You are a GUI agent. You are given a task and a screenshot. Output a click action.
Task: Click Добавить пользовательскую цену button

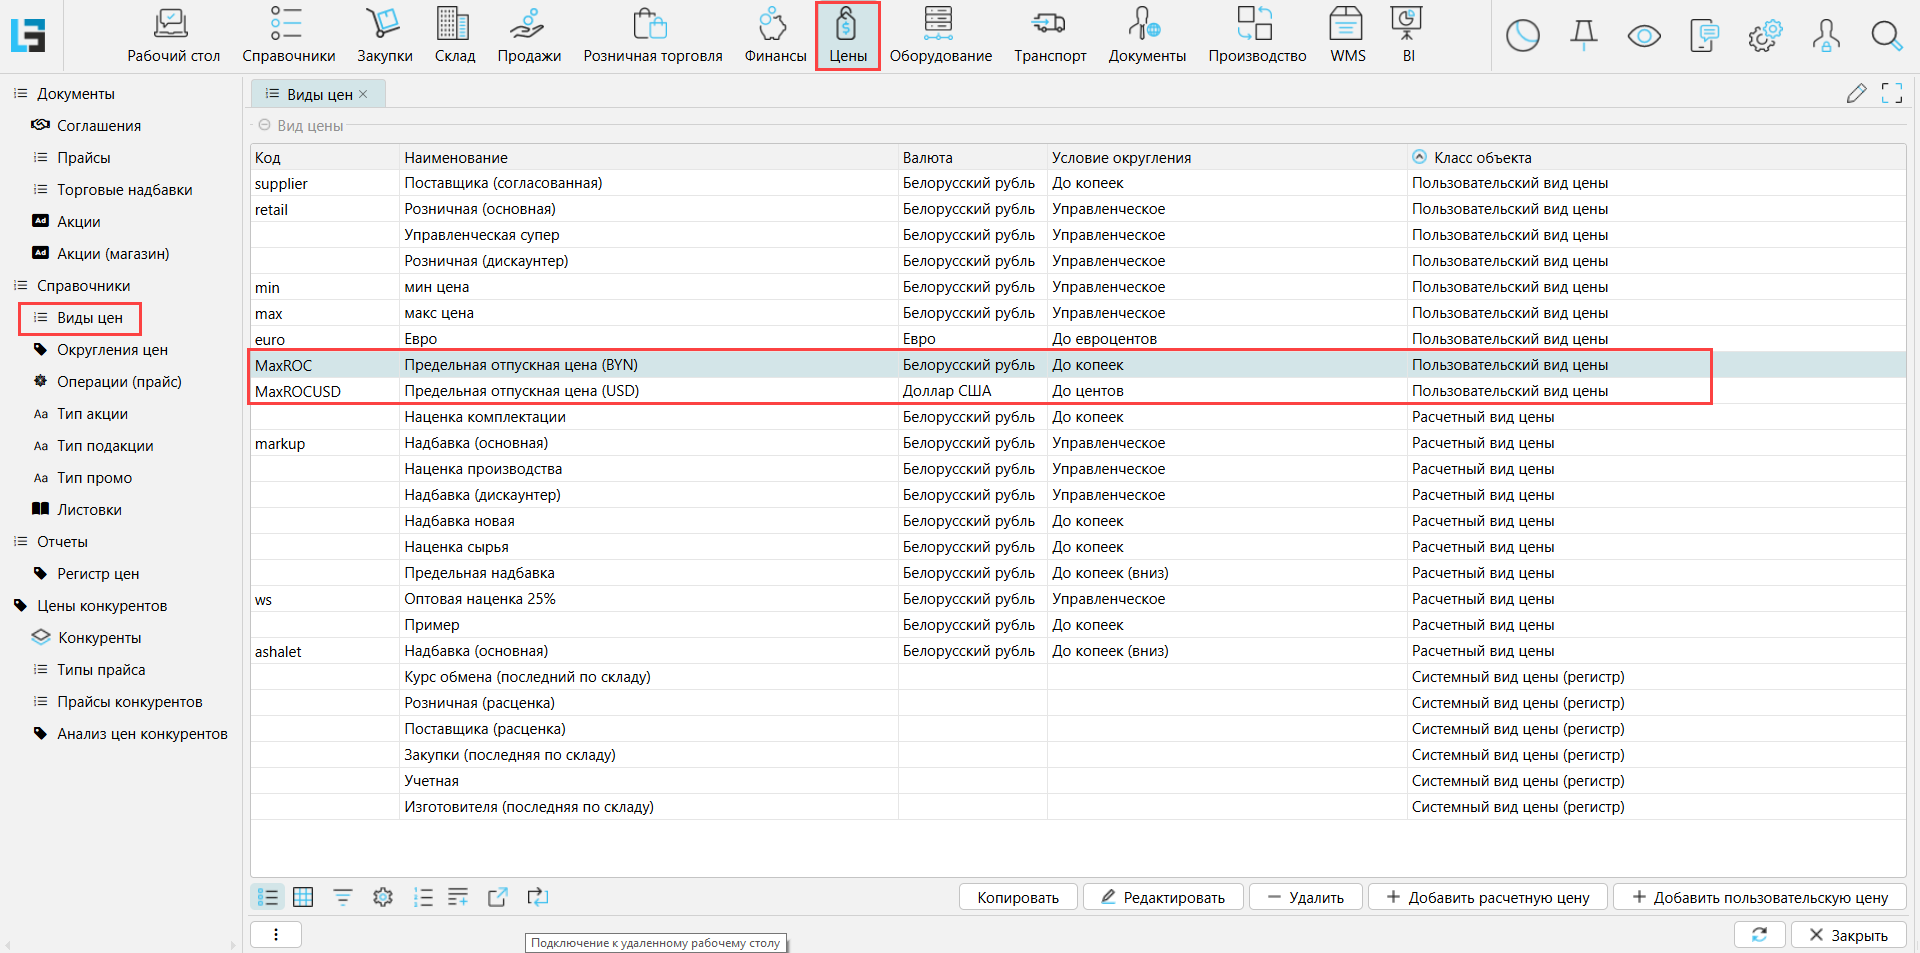pyautogui.click(x=1759, y=897)
